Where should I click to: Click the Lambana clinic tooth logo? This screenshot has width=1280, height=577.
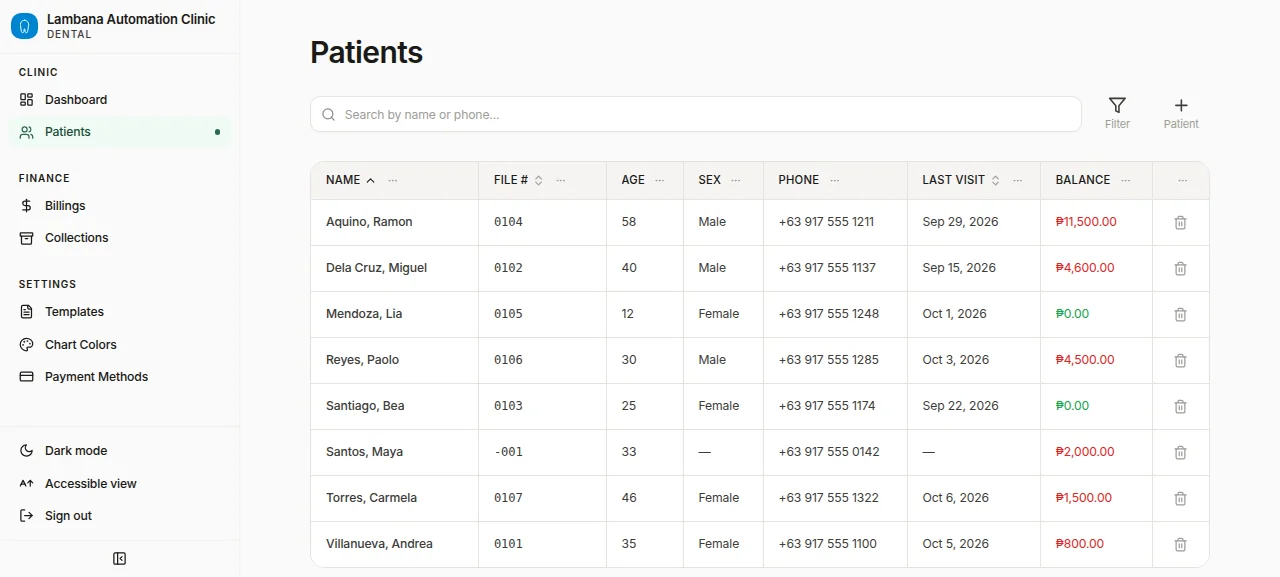[24, 26]
